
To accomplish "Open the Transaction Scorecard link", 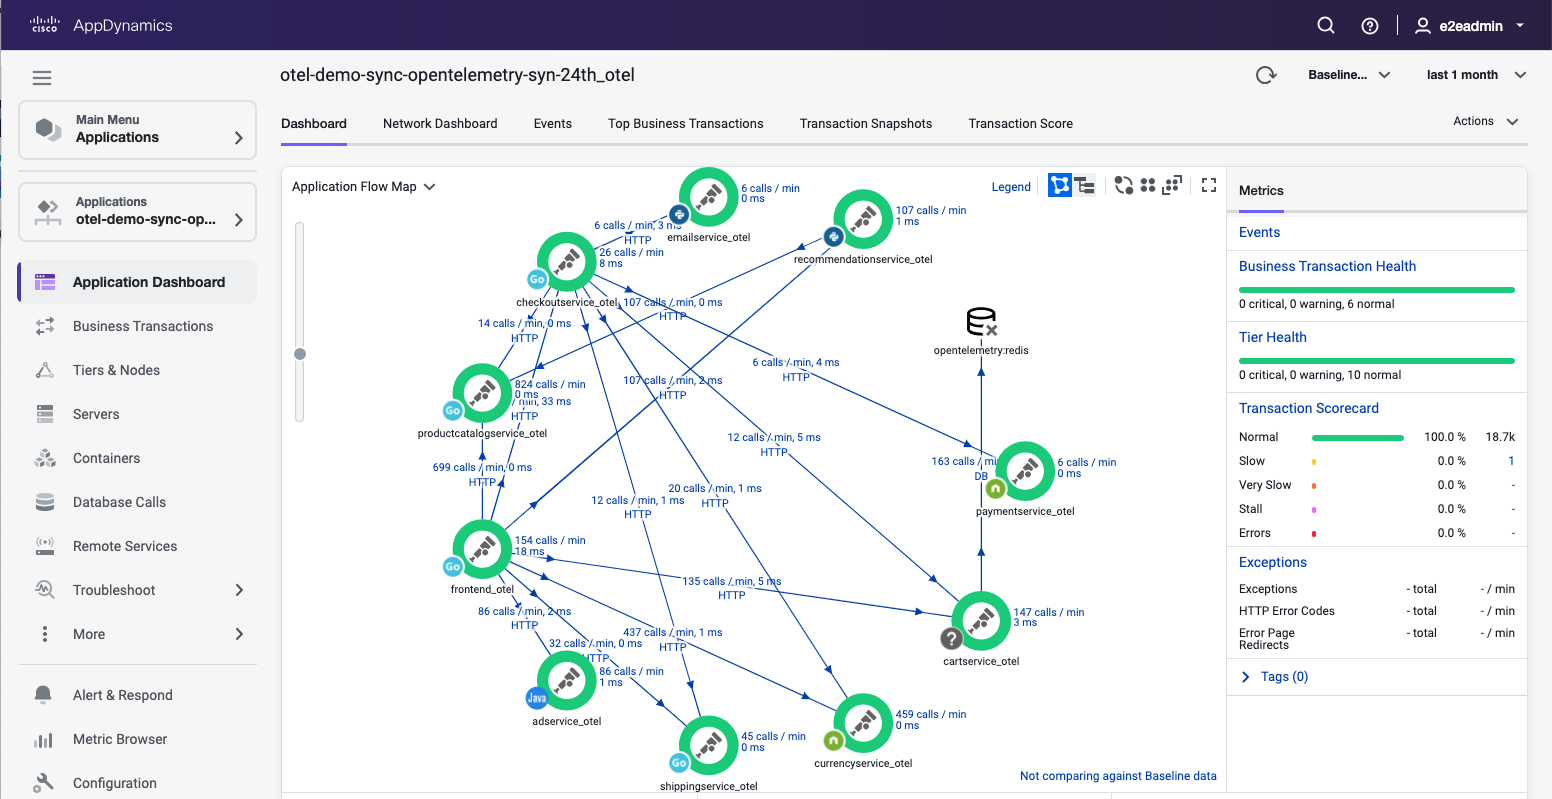I will [1308, 408].
